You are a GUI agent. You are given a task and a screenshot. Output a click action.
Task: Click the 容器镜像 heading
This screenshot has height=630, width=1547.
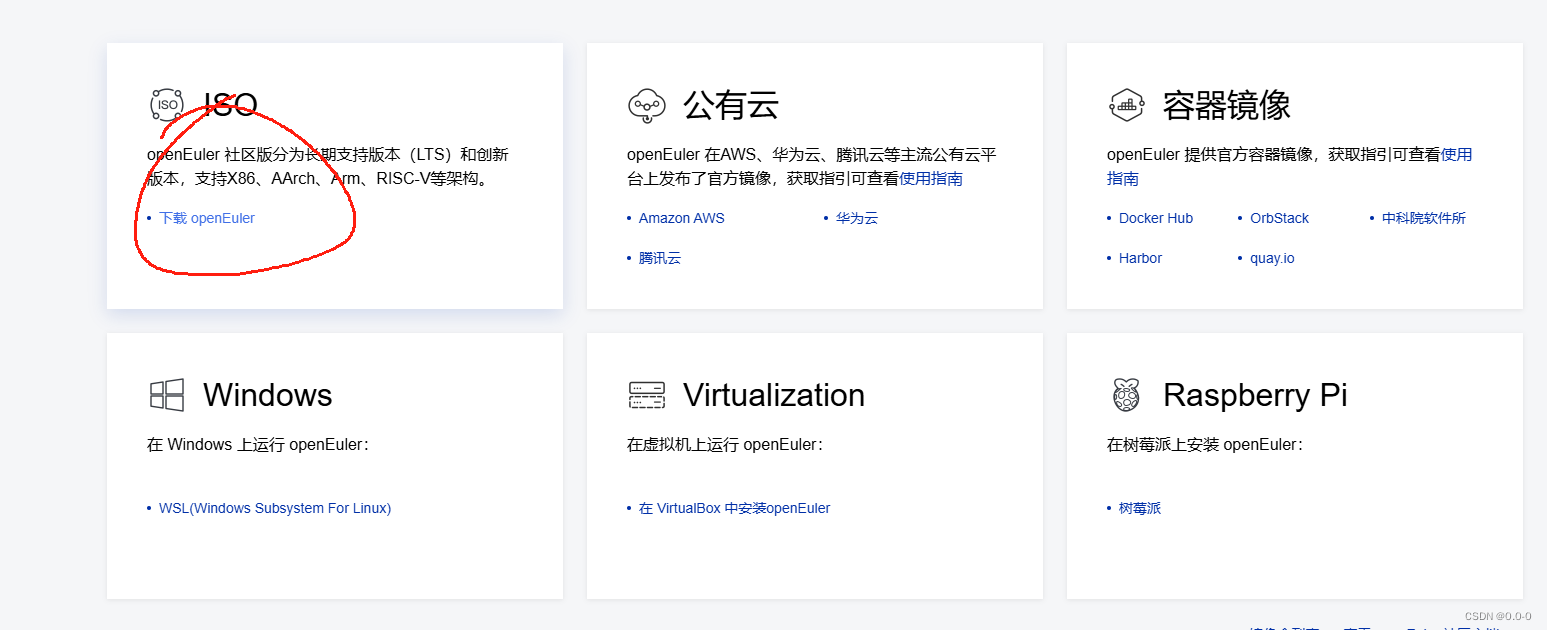1227,105
